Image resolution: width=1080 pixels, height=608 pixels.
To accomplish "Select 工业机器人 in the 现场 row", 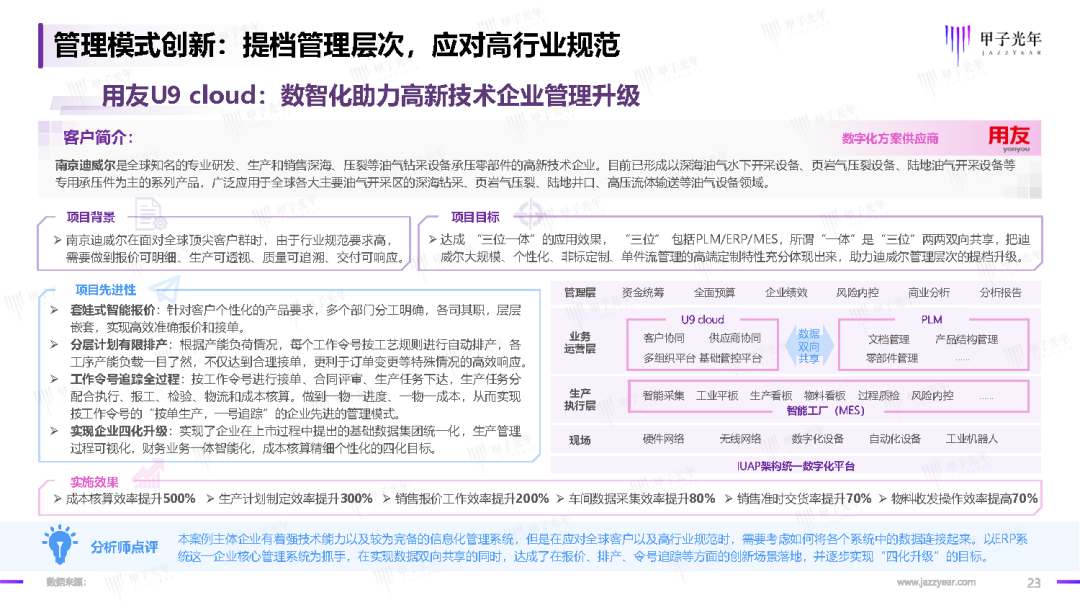I will point(972,439).
